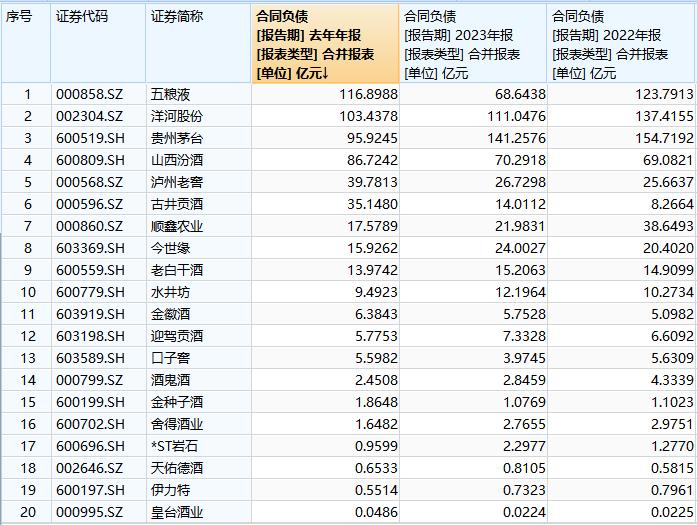Select stock code 600559.SH
697x525 pixels.
(x=90, y=270)
